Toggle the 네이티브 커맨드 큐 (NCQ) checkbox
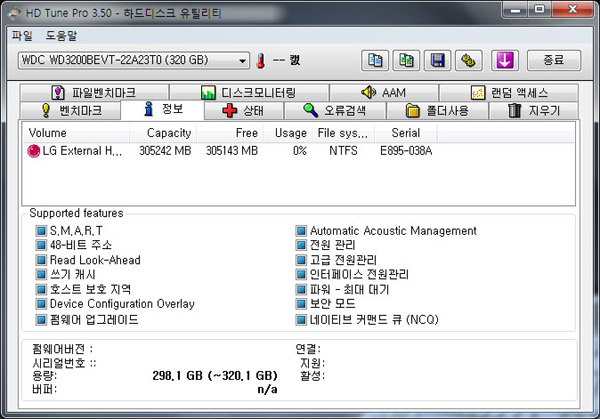 [x=301, y=320]
